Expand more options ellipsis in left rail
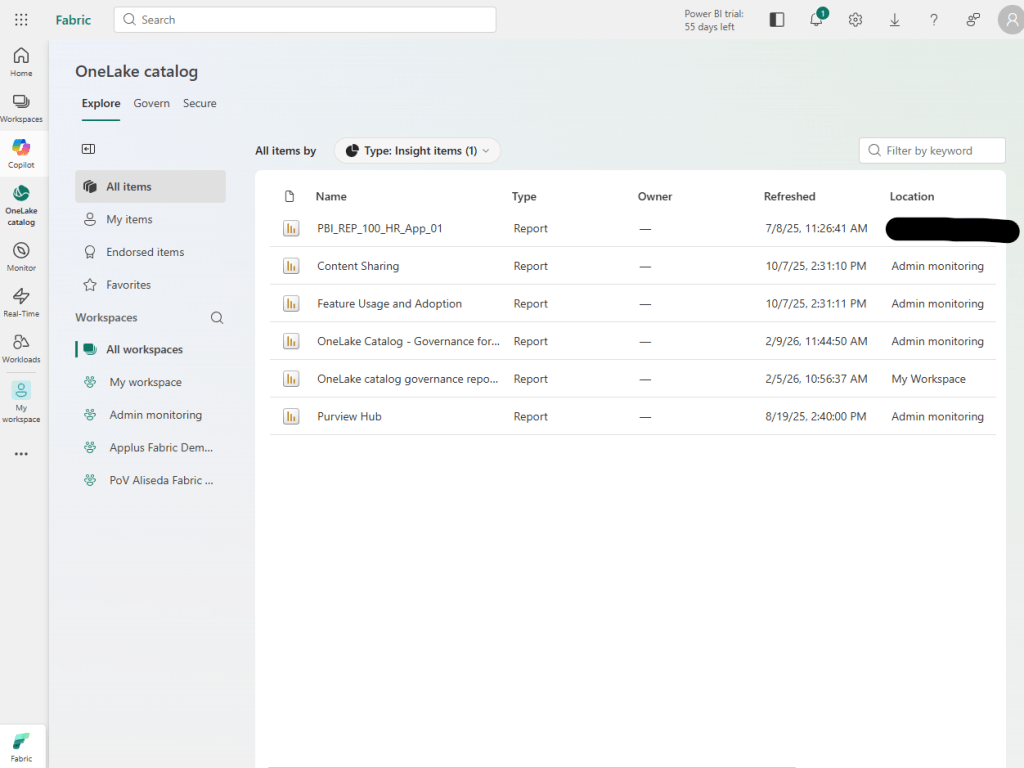 pyautogui.click(x=21, y=454)
